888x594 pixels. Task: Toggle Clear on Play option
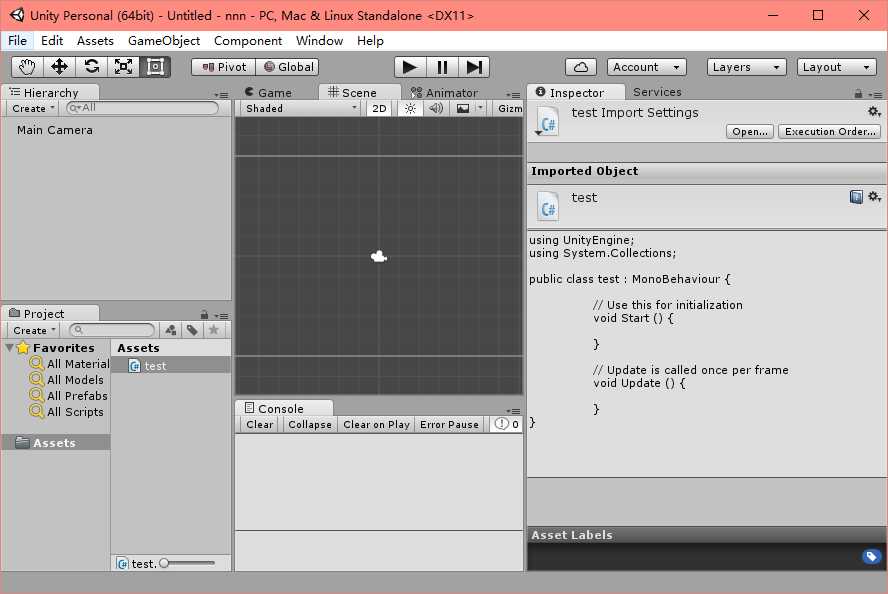(x=376, y=424)
